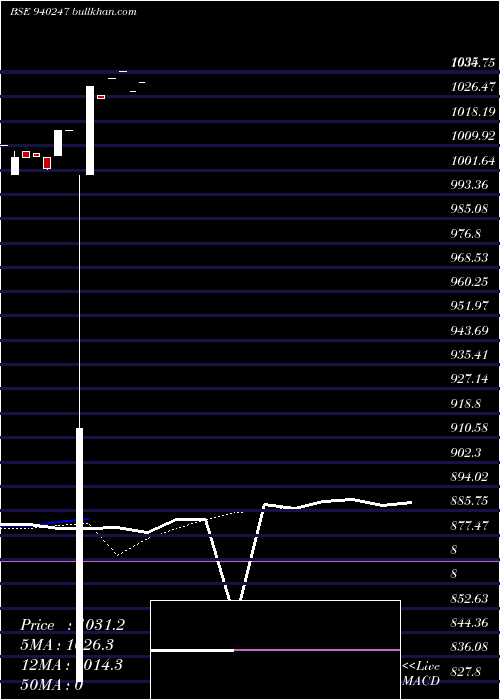The height and width of the screenshot is (700, 500).
Task: Select the 968.53 price label
Action: coord(469,258)
